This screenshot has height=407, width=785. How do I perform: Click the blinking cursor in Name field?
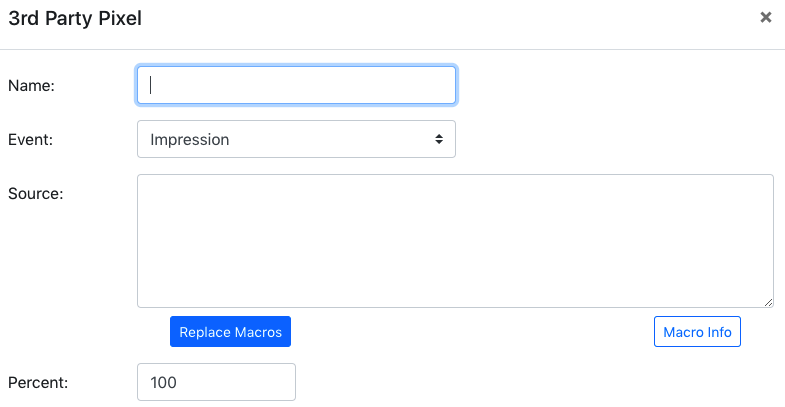(x=150, y=85)
